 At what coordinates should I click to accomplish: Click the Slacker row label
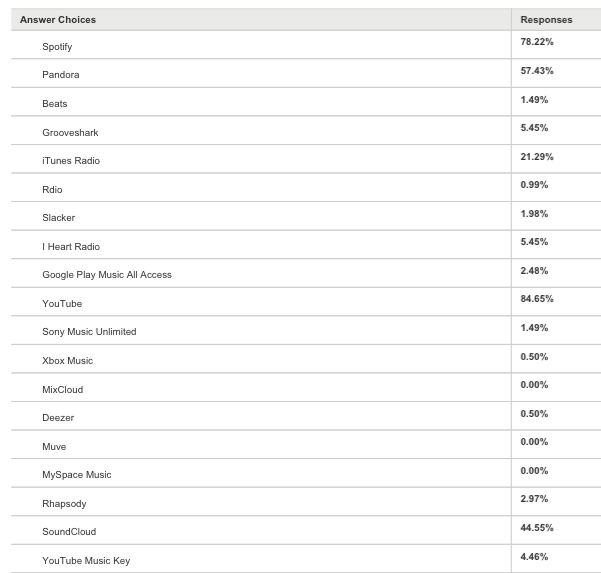click(x=58, y=218)
